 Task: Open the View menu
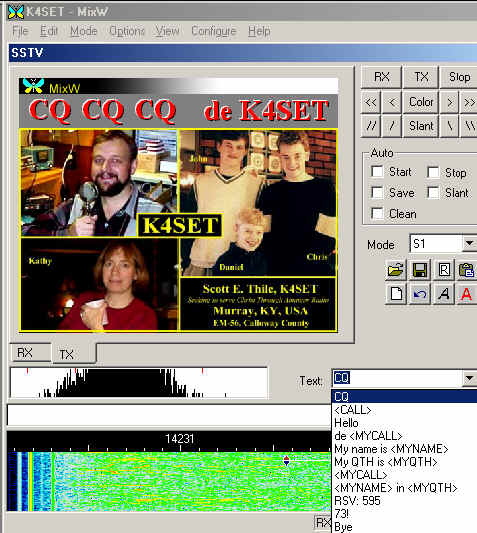167,31
